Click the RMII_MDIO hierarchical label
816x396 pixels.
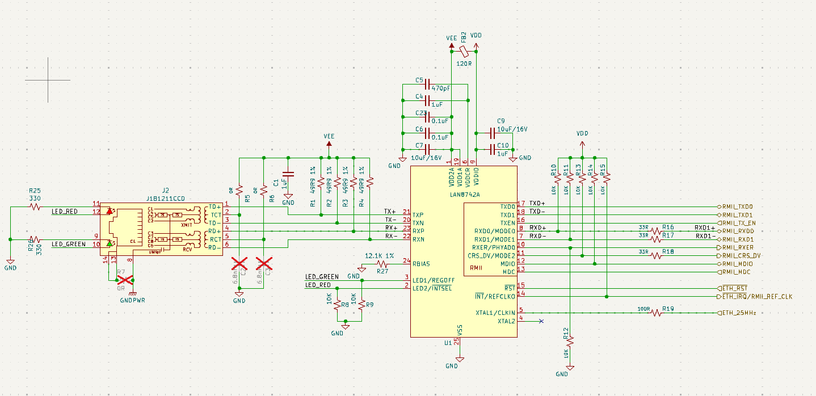(x=736, y=264)
